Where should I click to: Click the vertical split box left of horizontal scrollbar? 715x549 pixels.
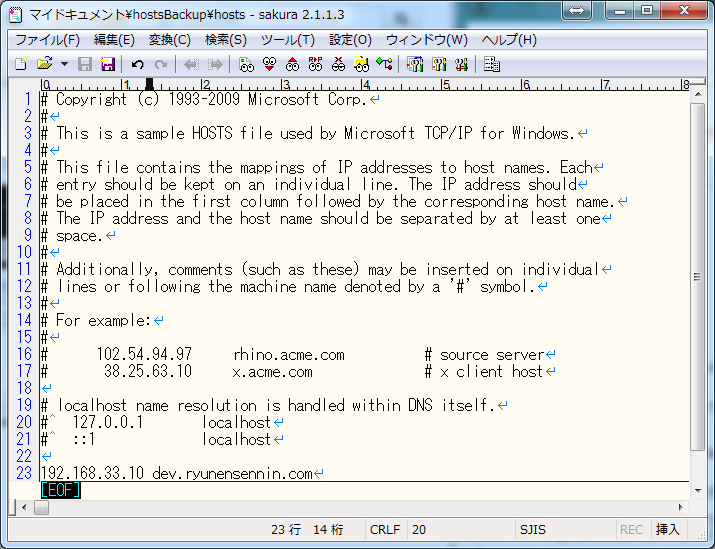coord(12,507)
